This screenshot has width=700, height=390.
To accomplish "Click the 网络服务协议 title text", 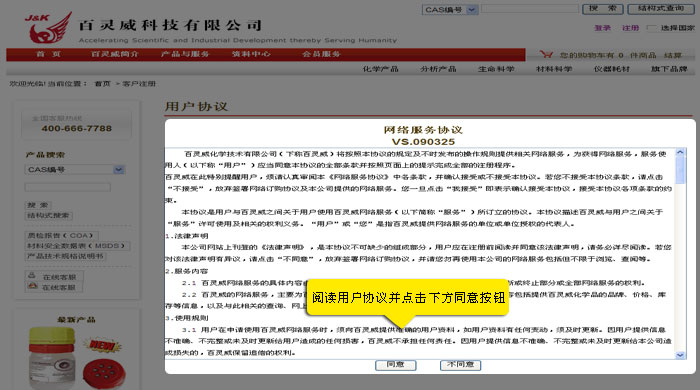I will click(423, 130).
